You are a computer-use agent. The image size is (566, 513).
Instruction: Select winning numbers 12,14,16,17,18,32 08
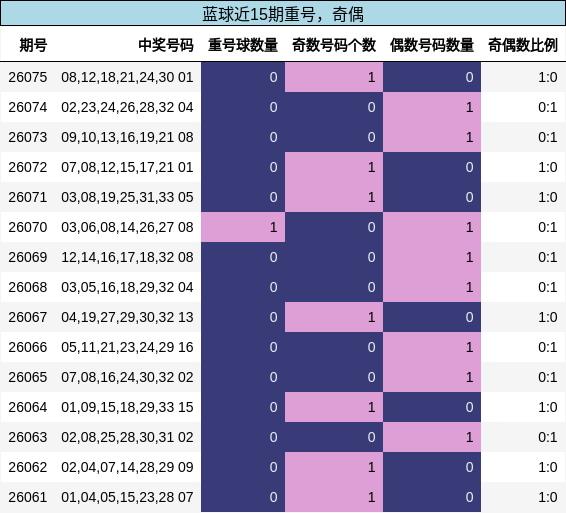tap(127, 257)
